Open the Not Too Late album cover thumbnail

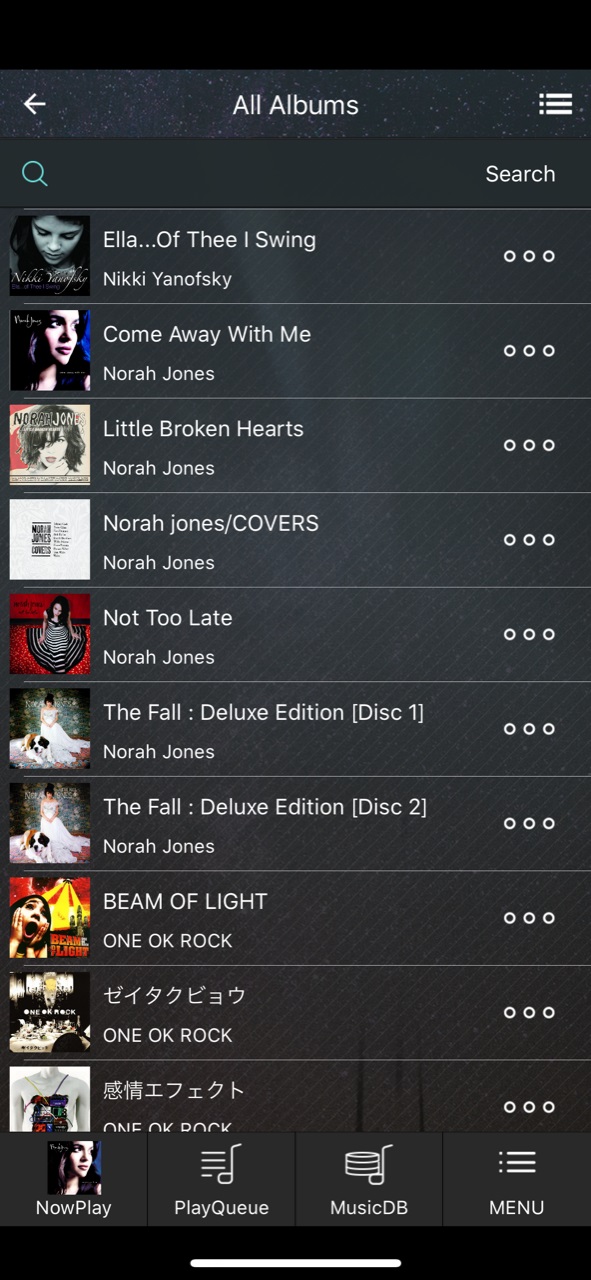[x=50, y=634]
